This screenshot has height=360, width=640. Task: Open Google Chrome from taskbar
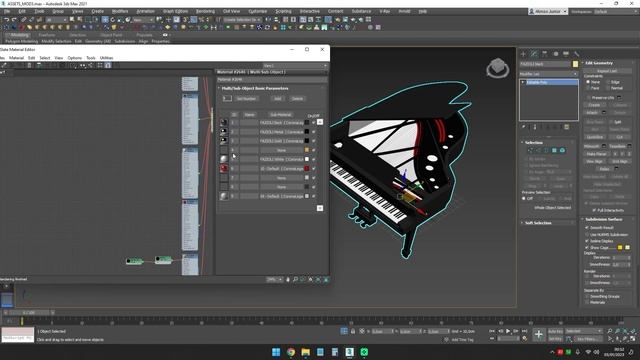[291, 352]
